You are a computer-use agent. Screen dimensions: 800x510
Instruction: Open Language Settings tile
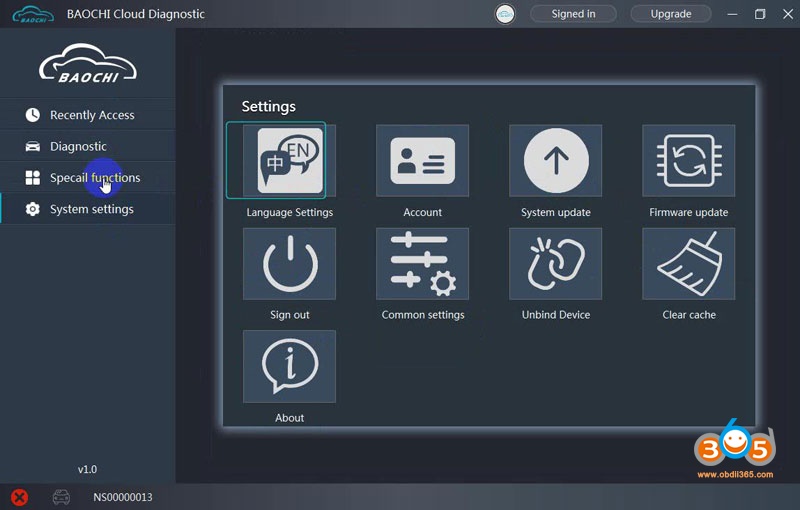pos(289,161)
